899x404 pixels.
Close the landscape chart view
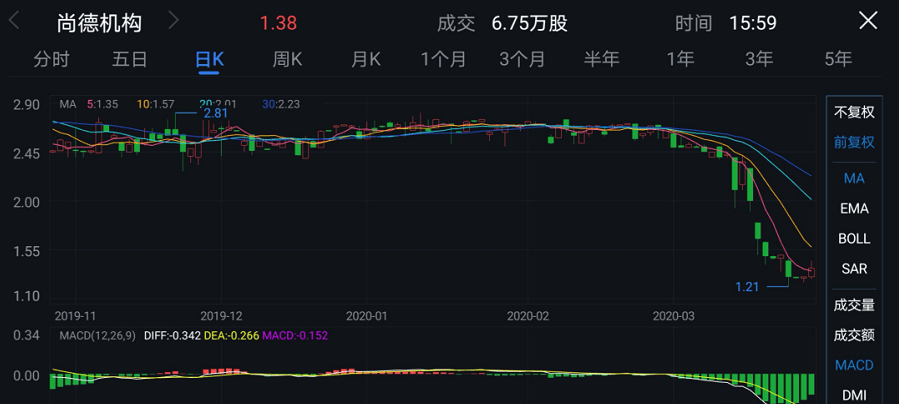(x=867, y=21)
